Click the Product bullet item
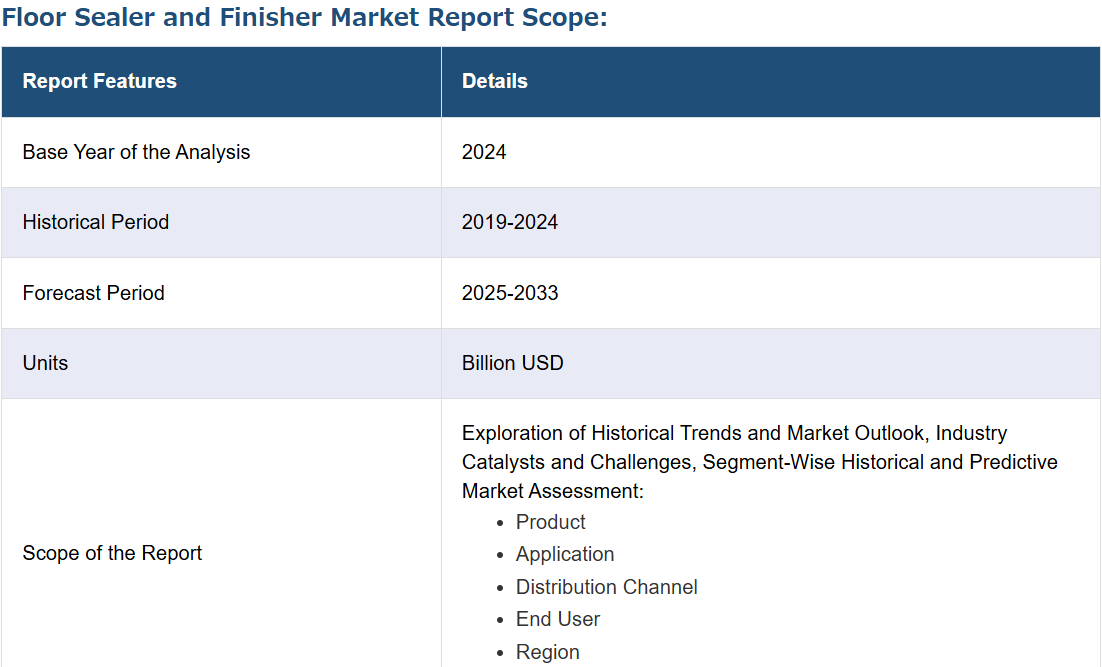This screenshot has width=1102, height=667. click(x=550, y=522)
